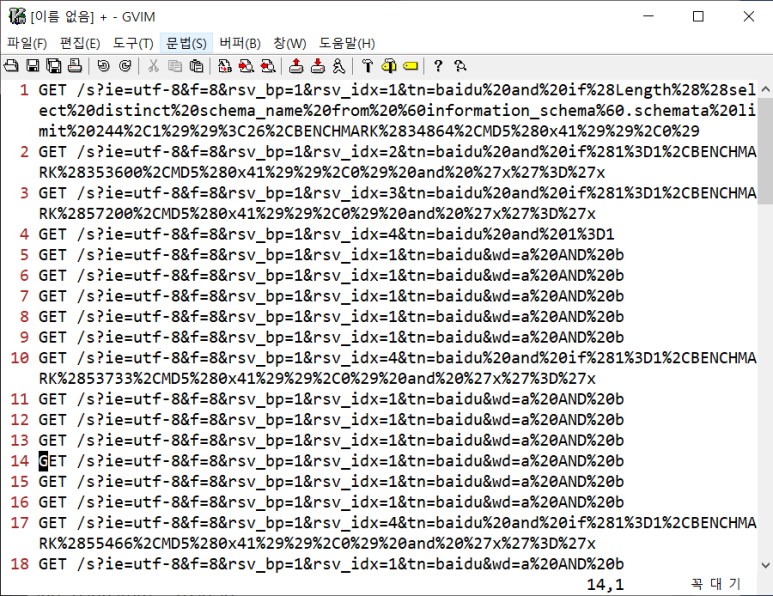Open the 도움말(H) menu
The width and height of the screenshot is (773, 596).
347,43
